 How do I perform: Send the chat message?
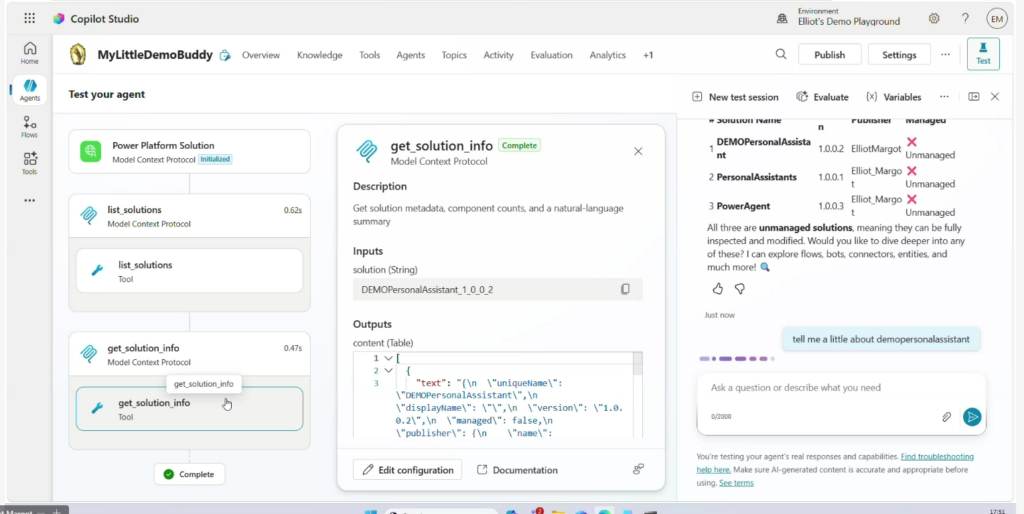pyautogui.click(x=971, y=417)
